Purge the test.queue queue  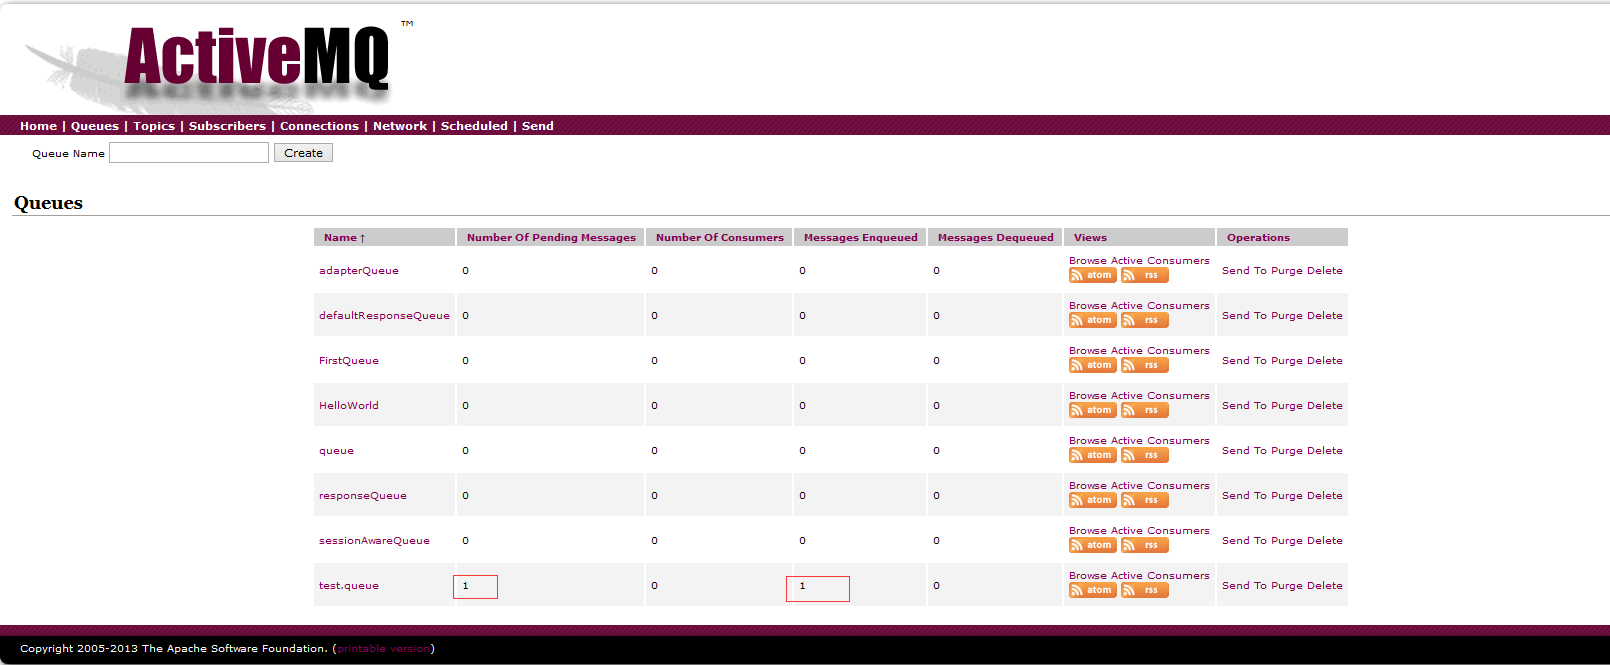coord(1287,586)
